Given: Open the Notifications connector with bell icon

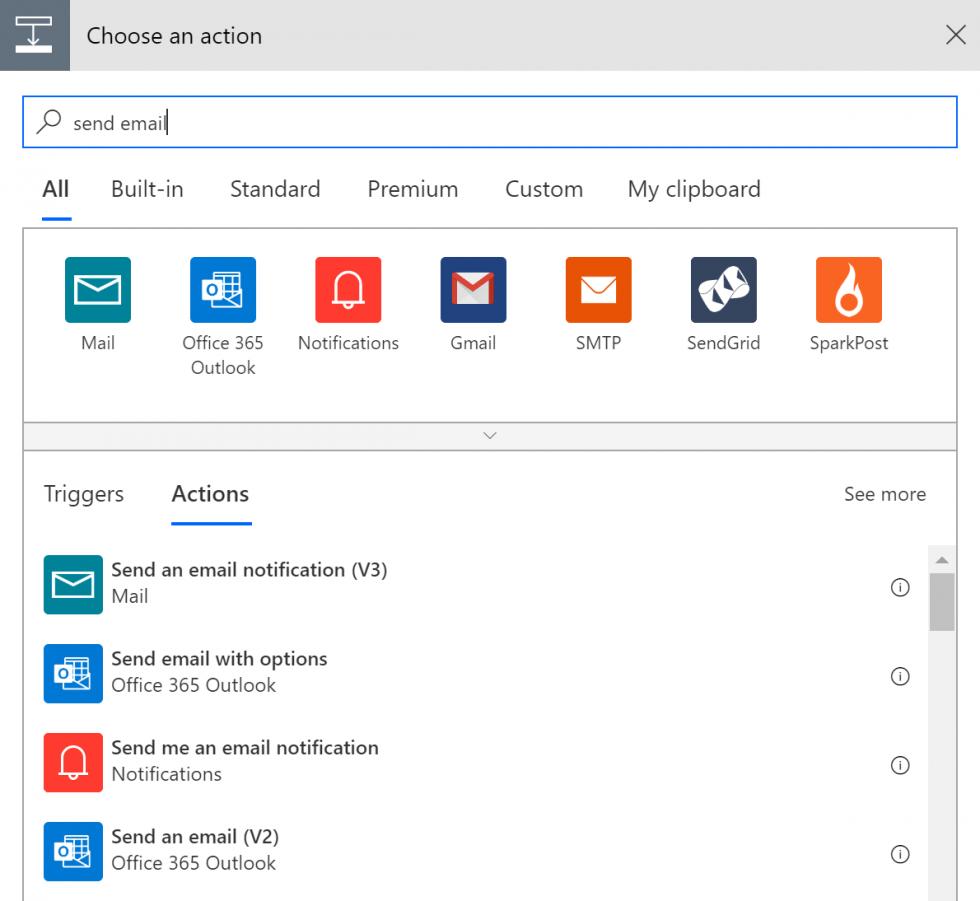Looking at the screenshot, I should pos(348,290).
